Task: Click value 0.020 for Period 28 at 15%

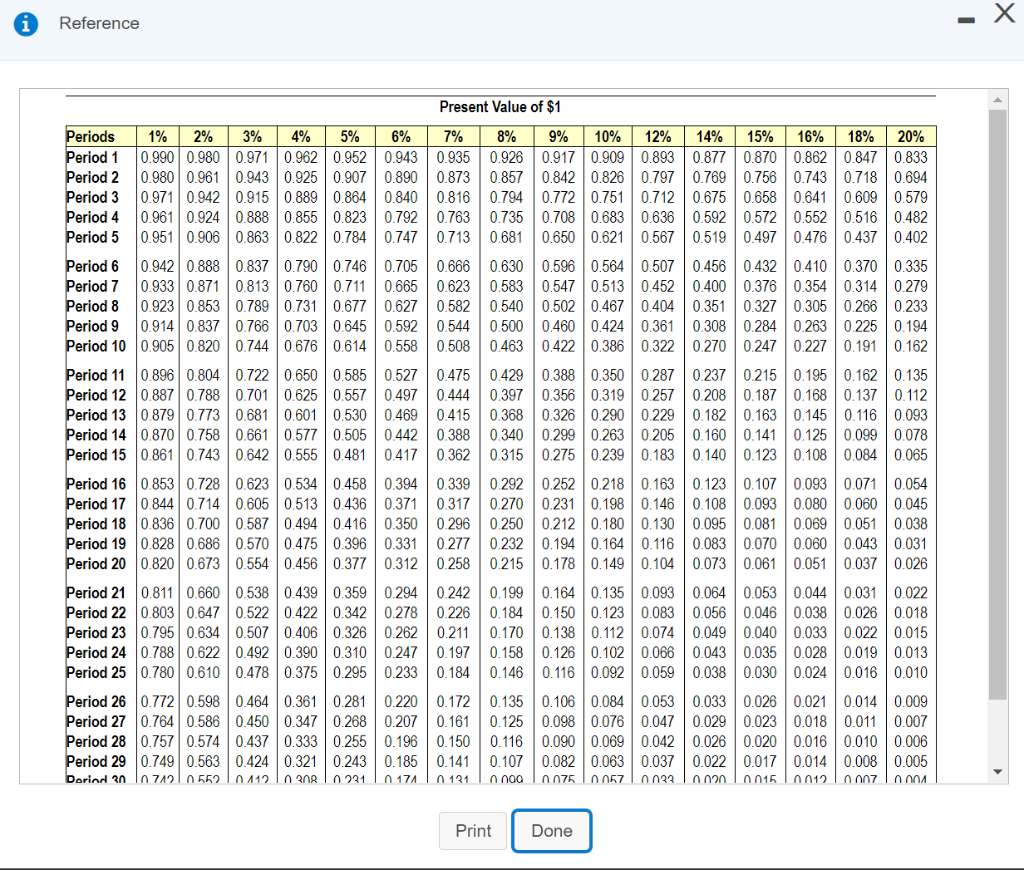Action: pos(760,742)
